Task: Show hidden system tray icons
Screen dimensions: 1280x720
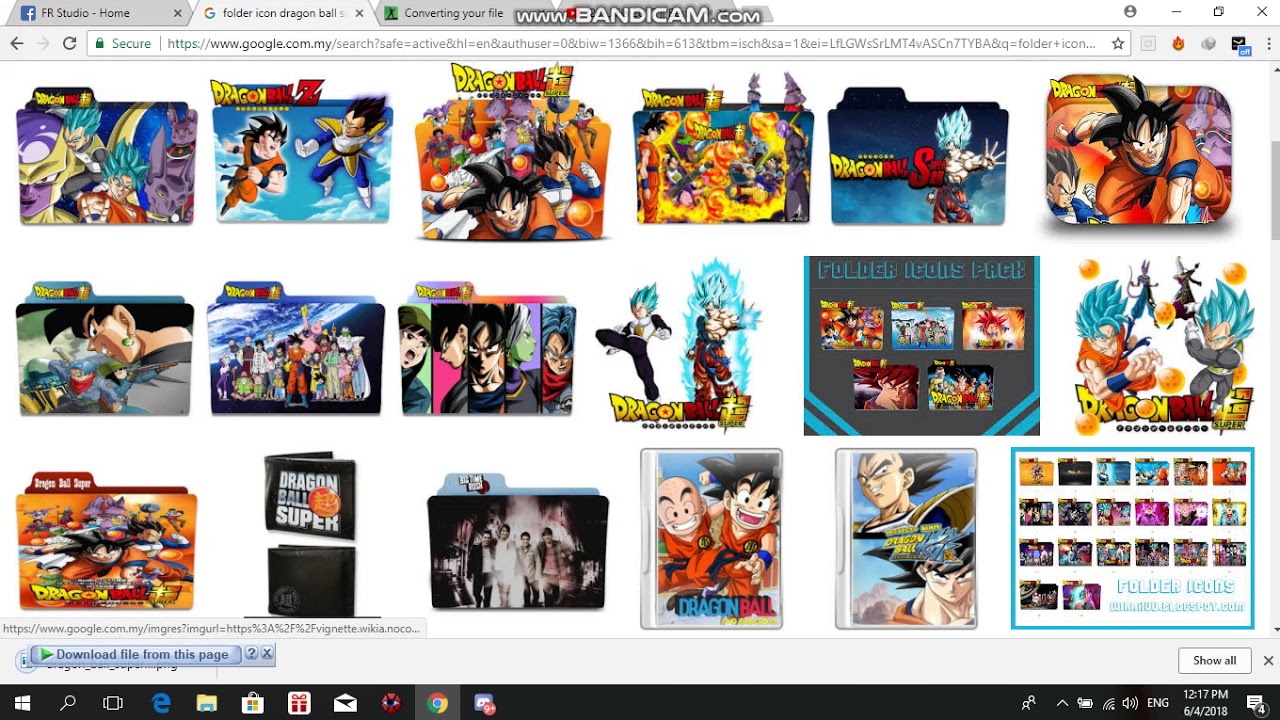Action: (1062, 703)
